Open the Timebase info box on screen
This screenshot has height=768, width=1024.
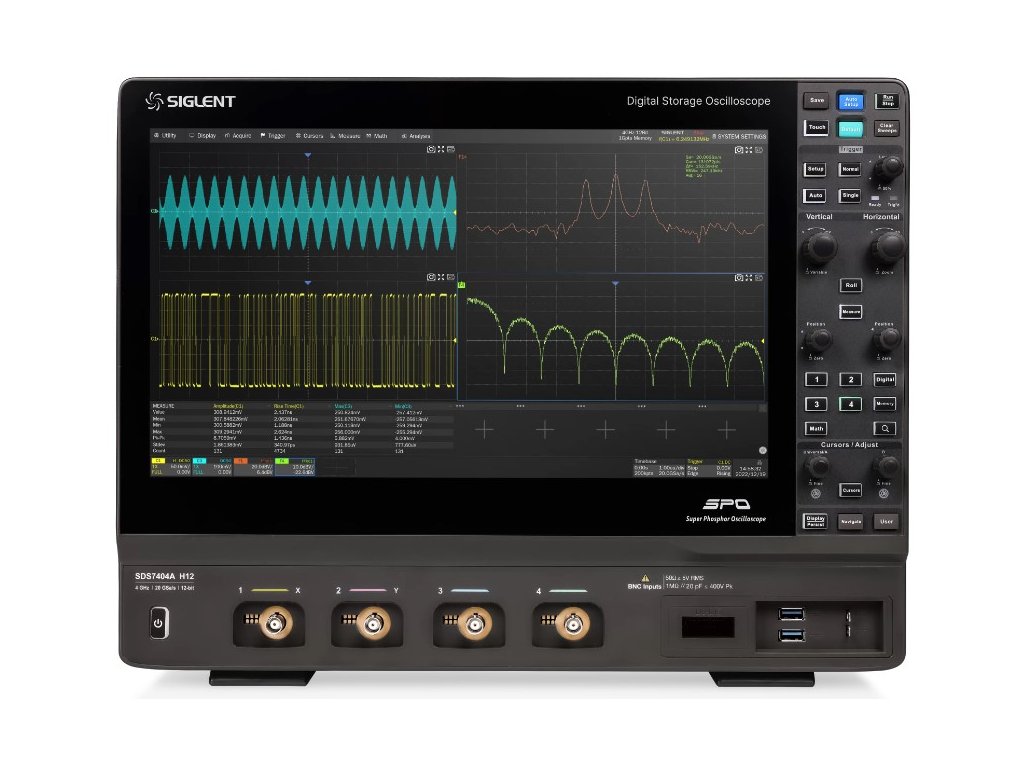[x=659, y=468]
